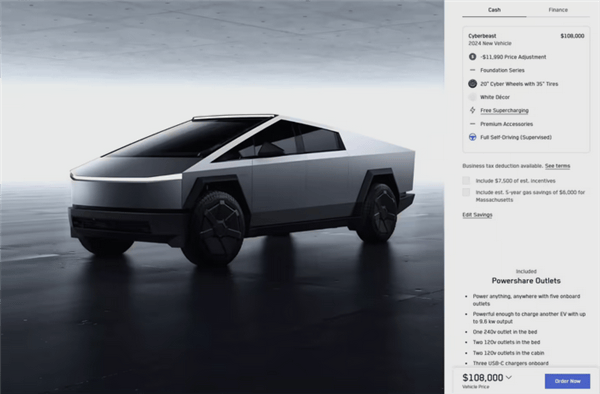The image size is (600, 394).
Task: Open the See terms link
Action: tap(558, 166)
